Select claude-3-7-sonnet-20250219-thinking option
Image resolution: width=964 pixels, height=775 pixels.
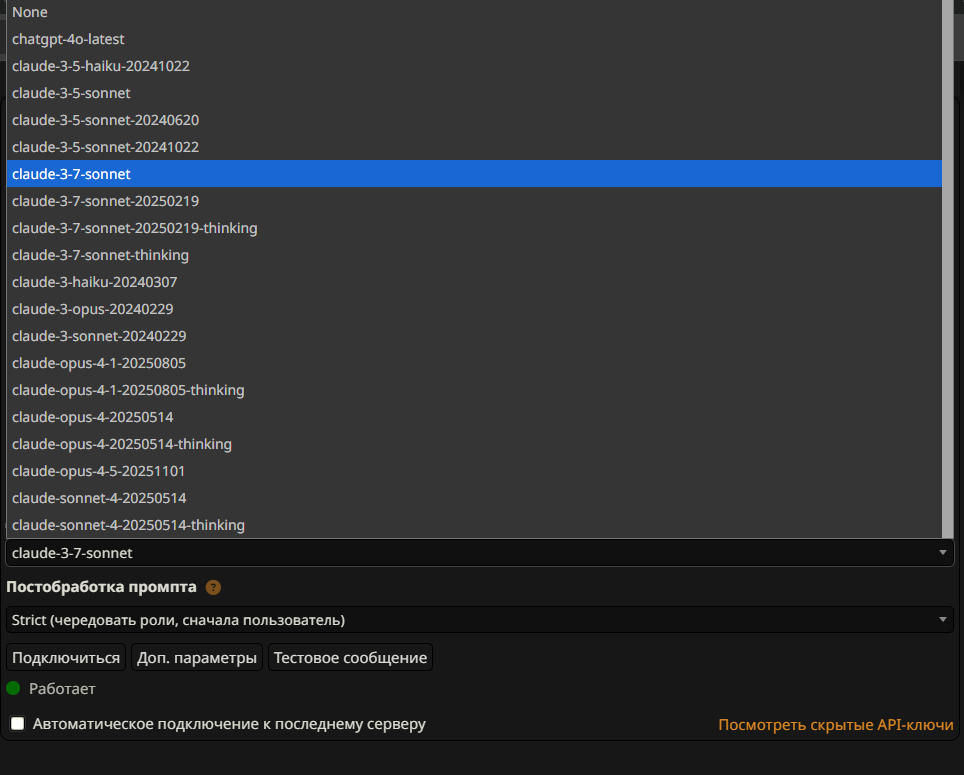pos(134,228)
